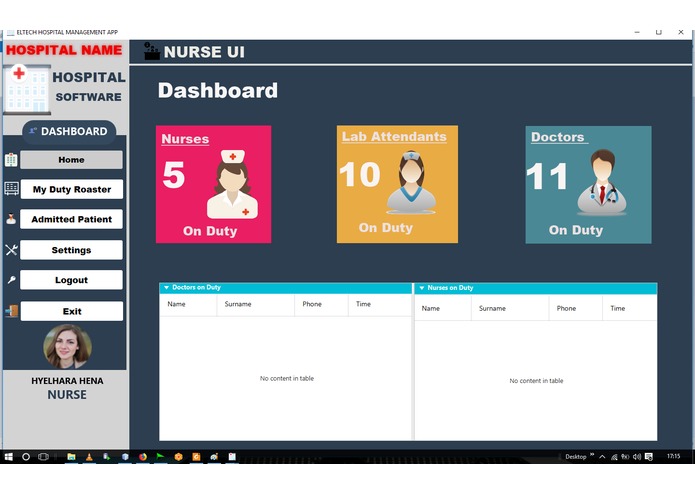
Task: Launch VLC cone icon in taskbar
Action: pyautogui.click(x=89, y=456)
